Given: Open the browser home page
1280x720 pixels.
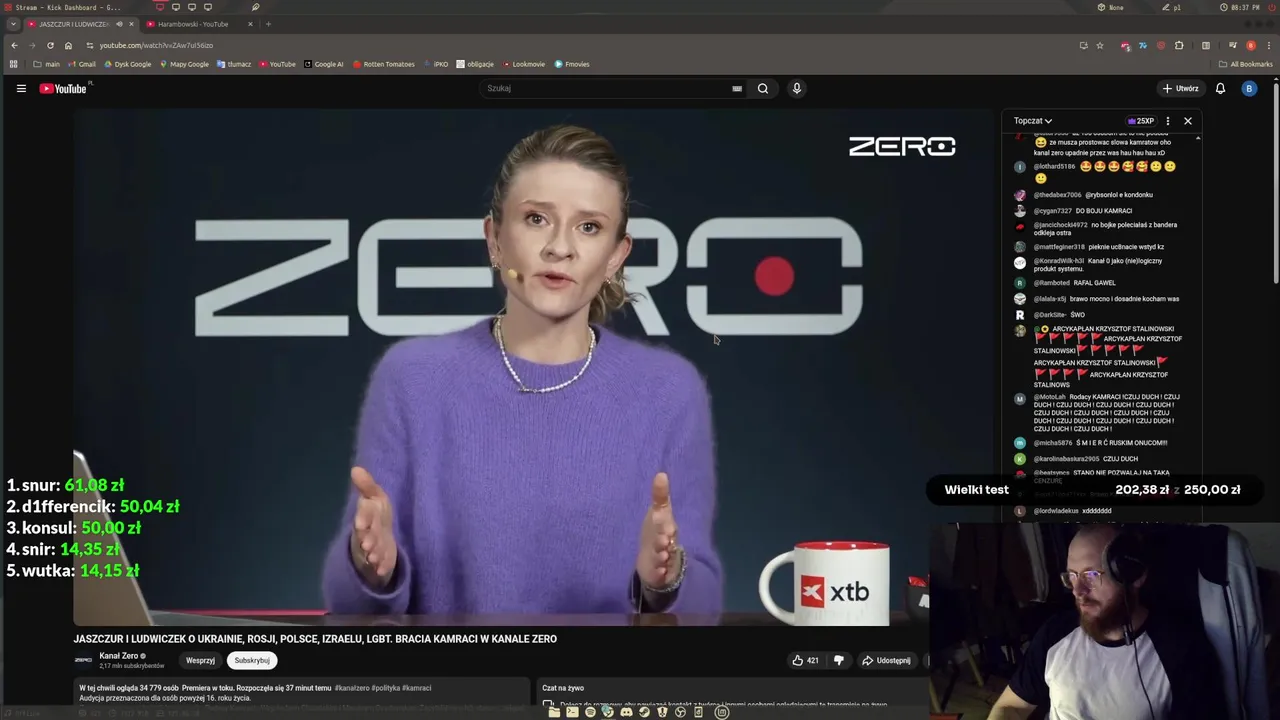Looking at the screenshot, I should 68,45.
